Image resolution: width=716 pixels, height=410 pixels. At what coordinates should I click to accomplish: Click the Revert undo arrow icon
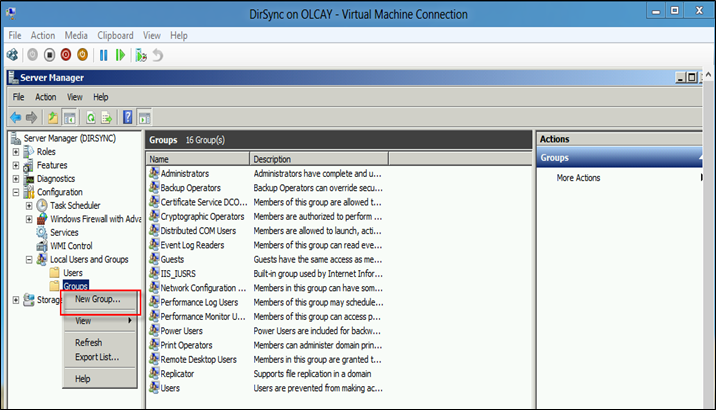[158, 55]
